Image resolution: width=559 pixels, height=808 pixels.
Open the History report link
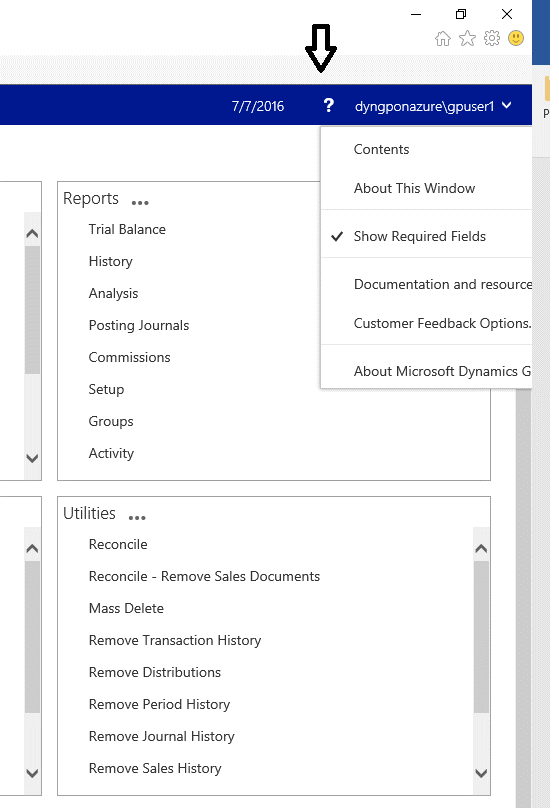pos(110,261)
